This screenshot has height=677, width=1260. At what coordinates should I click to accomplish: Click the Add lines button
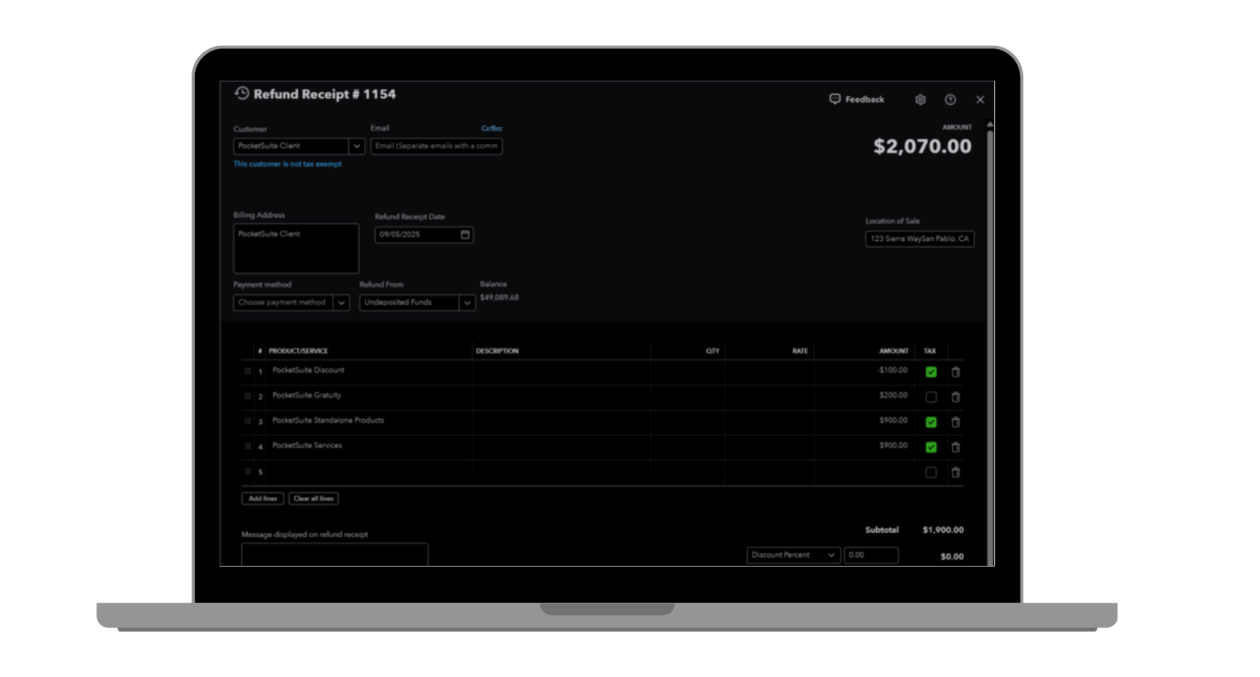pyautogui.click(x=262, y=498)
